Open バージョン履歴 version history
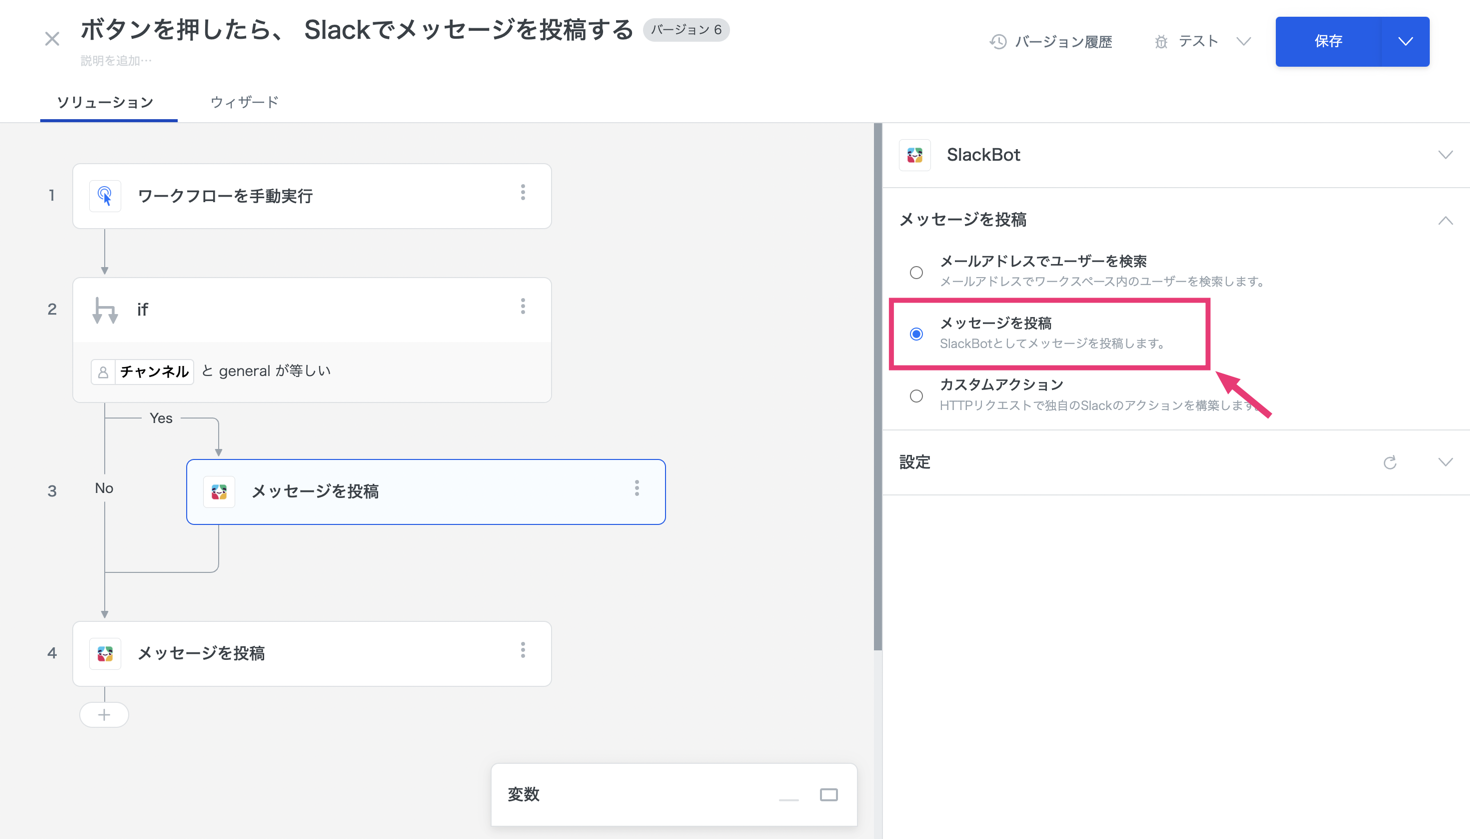The image size is (1470, 839). 1051,42
